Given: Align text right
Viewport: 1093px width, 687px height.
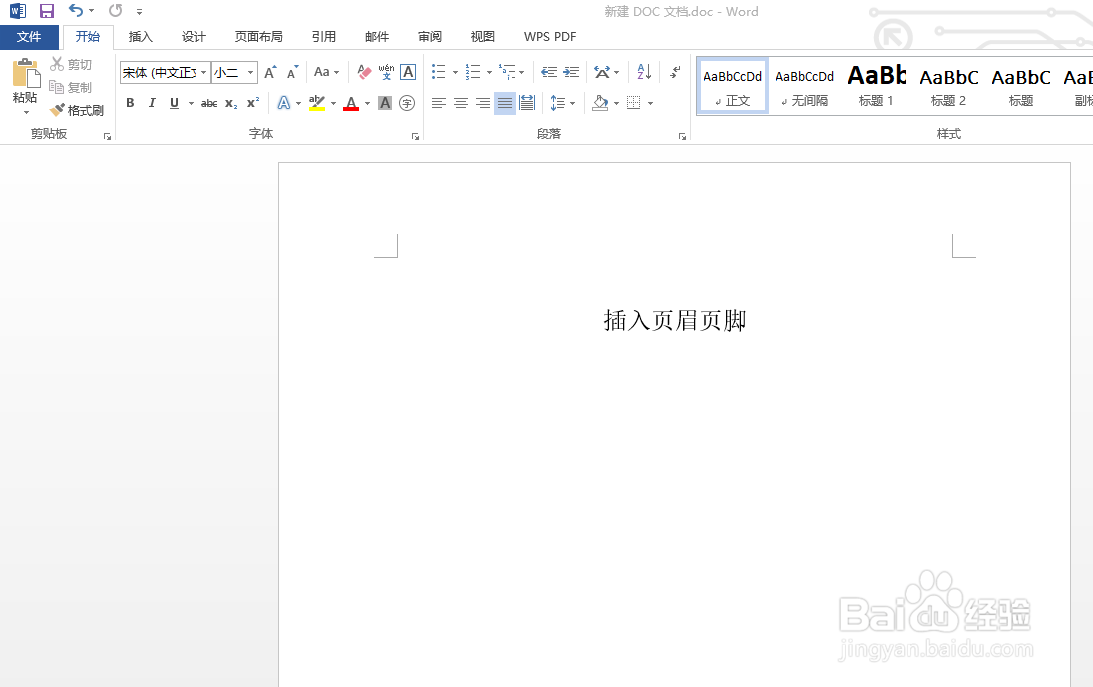Looking at the screenshot, I should [x=483, y=103].
